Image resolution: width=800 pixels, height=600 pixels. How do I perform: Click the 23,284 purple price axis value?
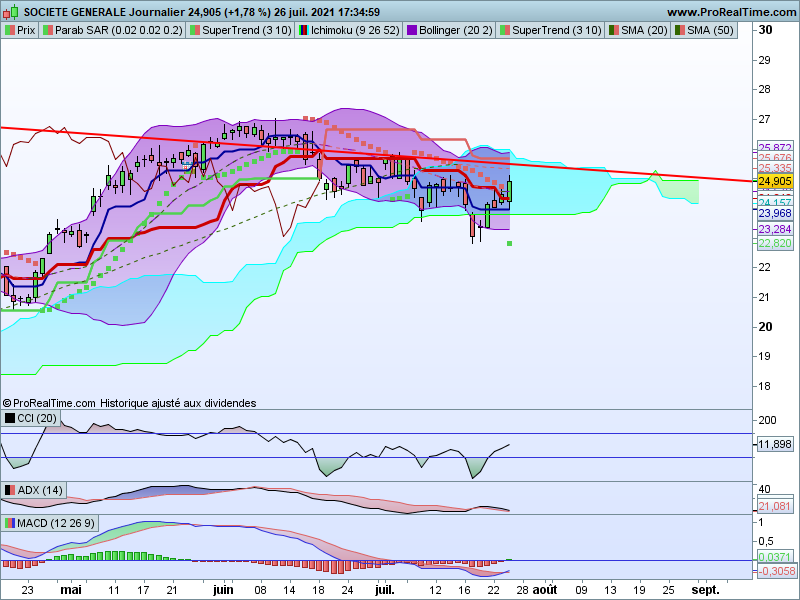pyautogui.click(x=774, y=229)
